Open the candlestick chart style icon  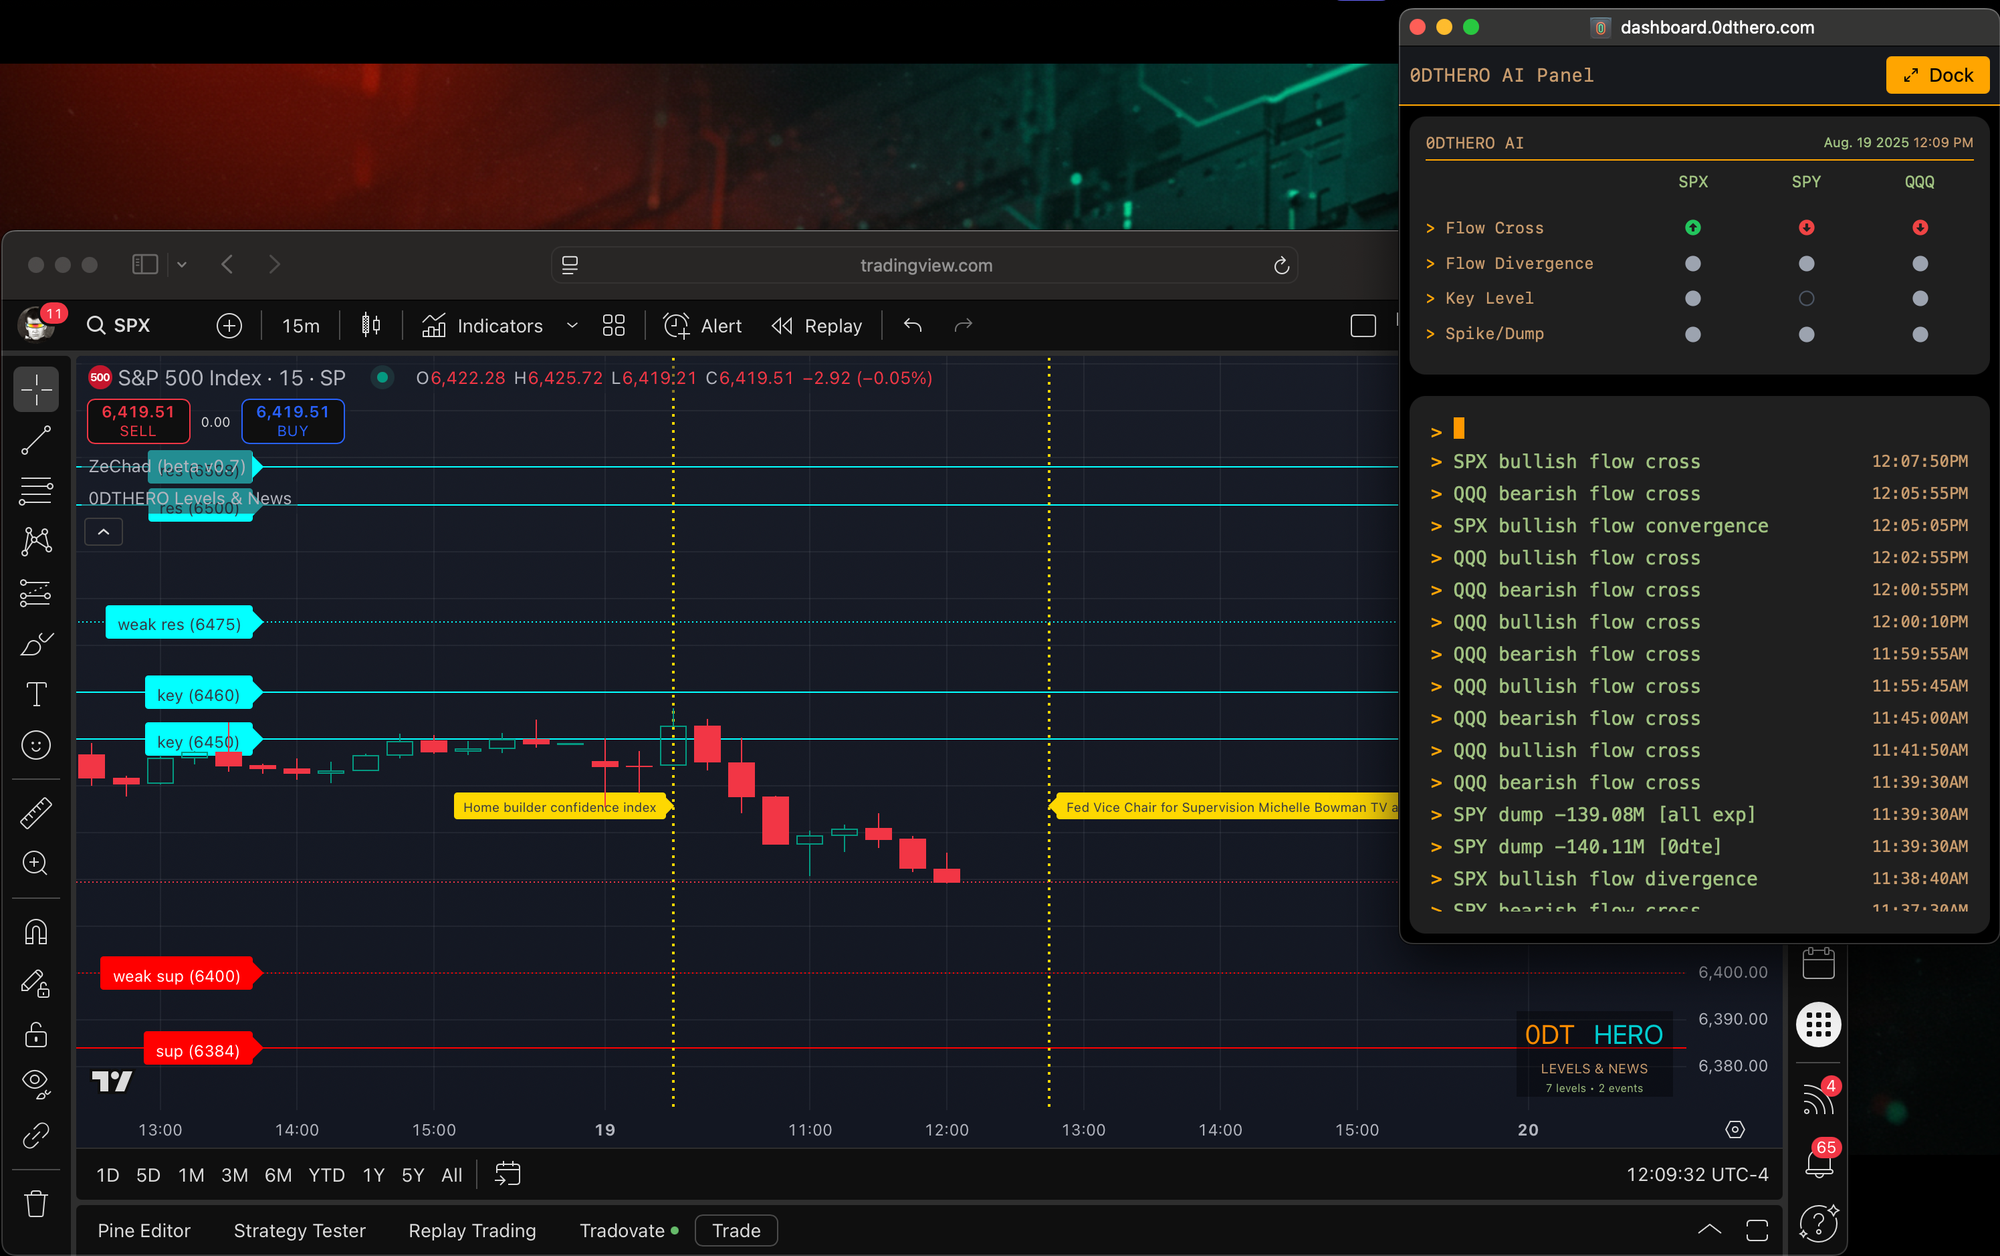pos(371,325)
